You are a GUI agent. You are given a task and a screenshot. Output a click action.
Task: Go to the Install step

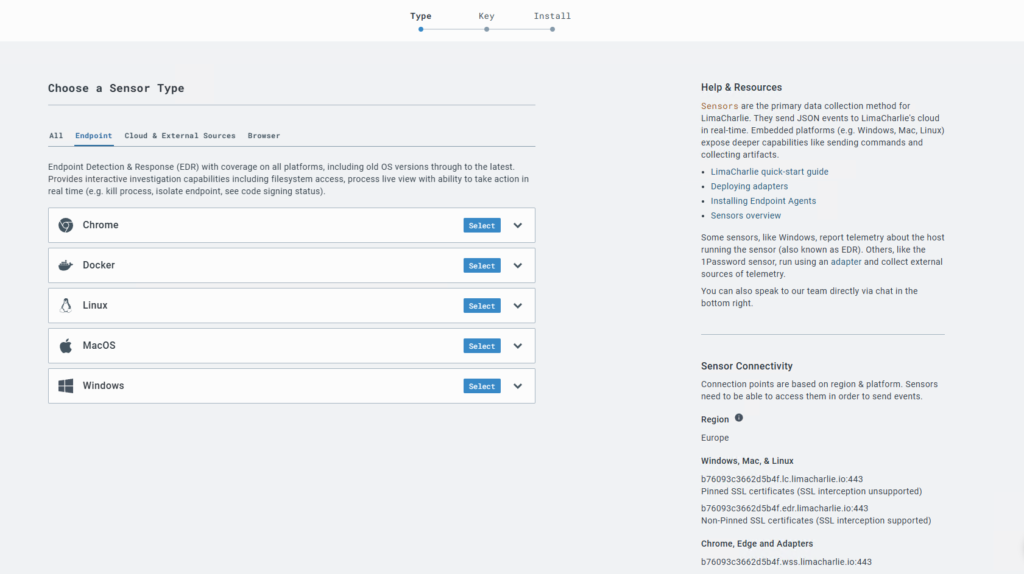(552, 16)
